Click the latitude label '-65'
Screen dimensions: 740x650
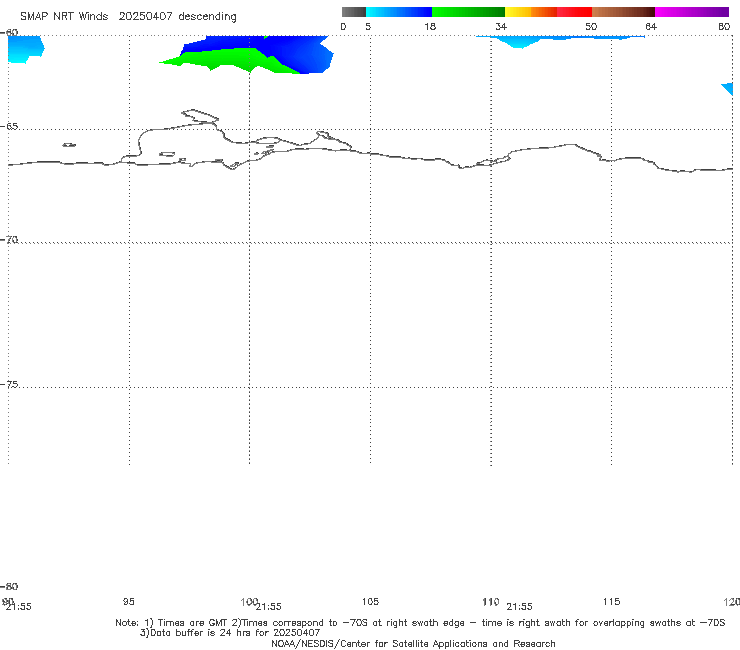9,127
